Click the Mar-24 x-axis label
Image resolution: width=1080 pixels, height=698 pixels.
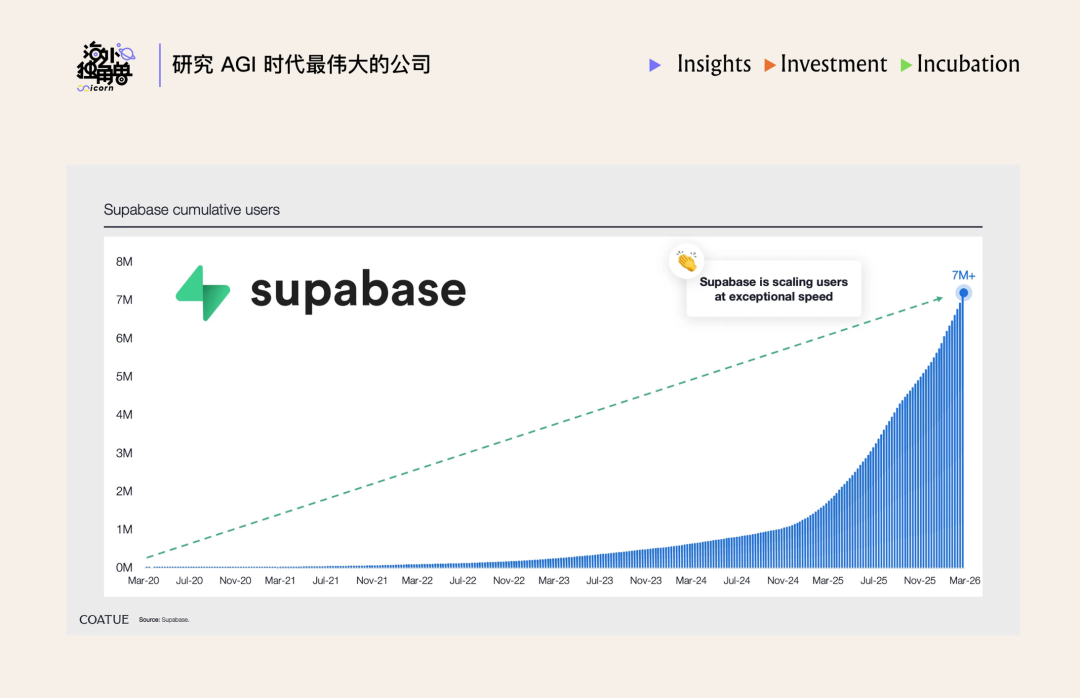(x=691, y=581)
